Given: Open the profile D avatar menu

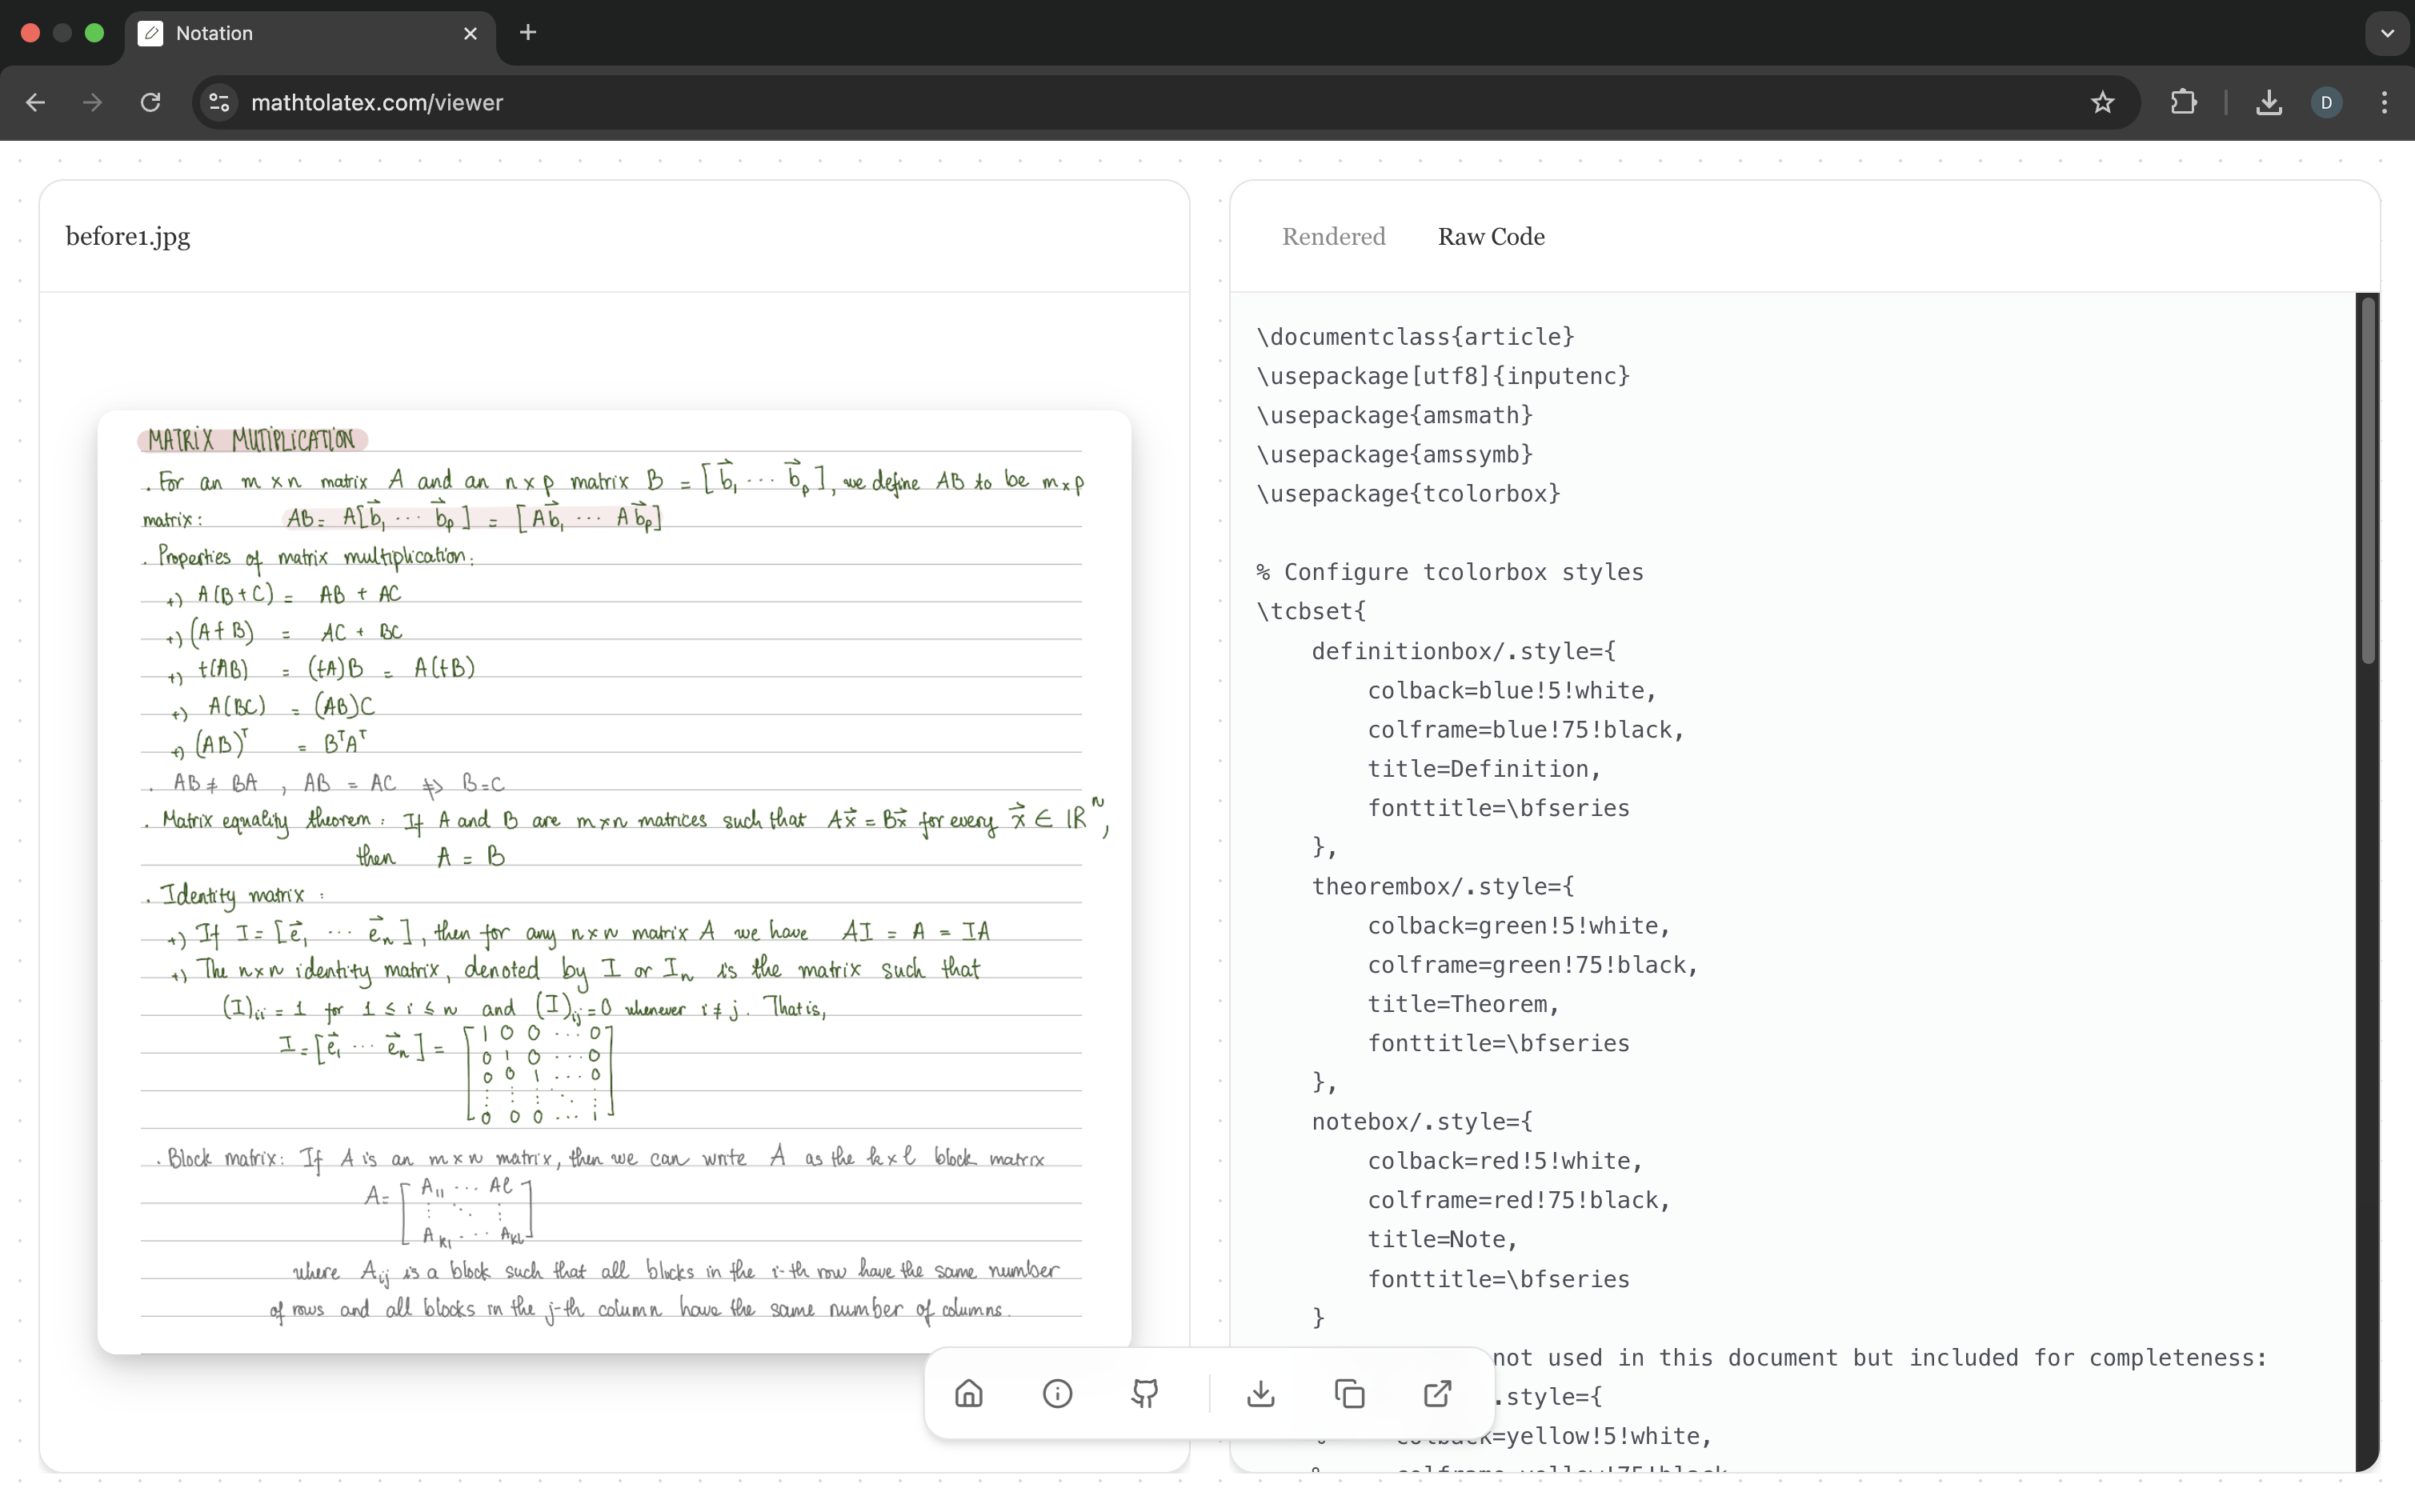Looking at the screenshot, I should 2326,102.
